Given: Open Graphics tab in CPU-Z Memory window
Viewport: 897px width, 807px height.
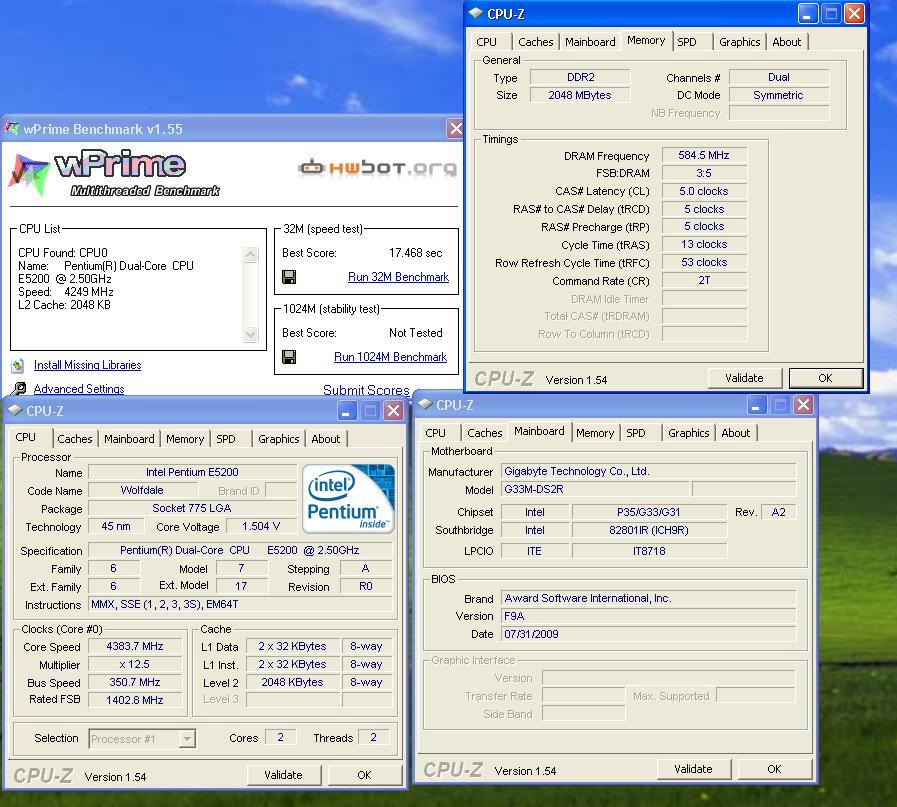Looking at the screenshot, I should (x=739, y=42).
